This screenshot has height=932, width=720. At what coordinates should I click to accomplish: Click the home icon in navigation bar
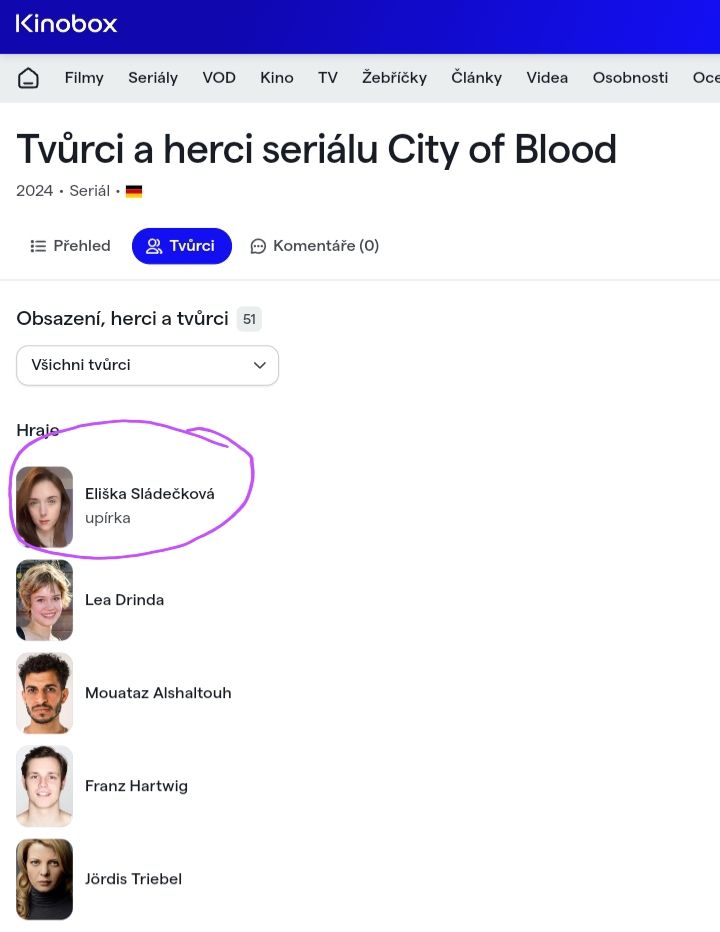(28, 77)
